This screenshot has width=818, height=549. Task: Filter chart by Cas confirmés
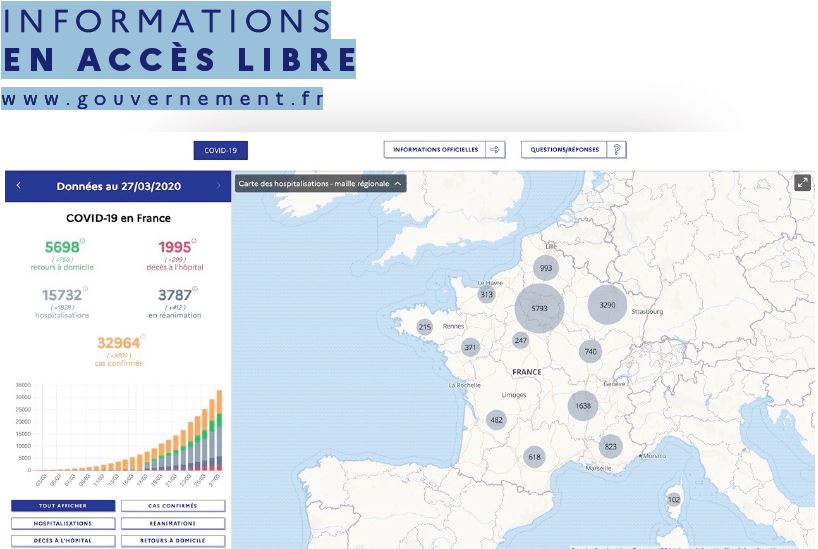click(173, 506)
